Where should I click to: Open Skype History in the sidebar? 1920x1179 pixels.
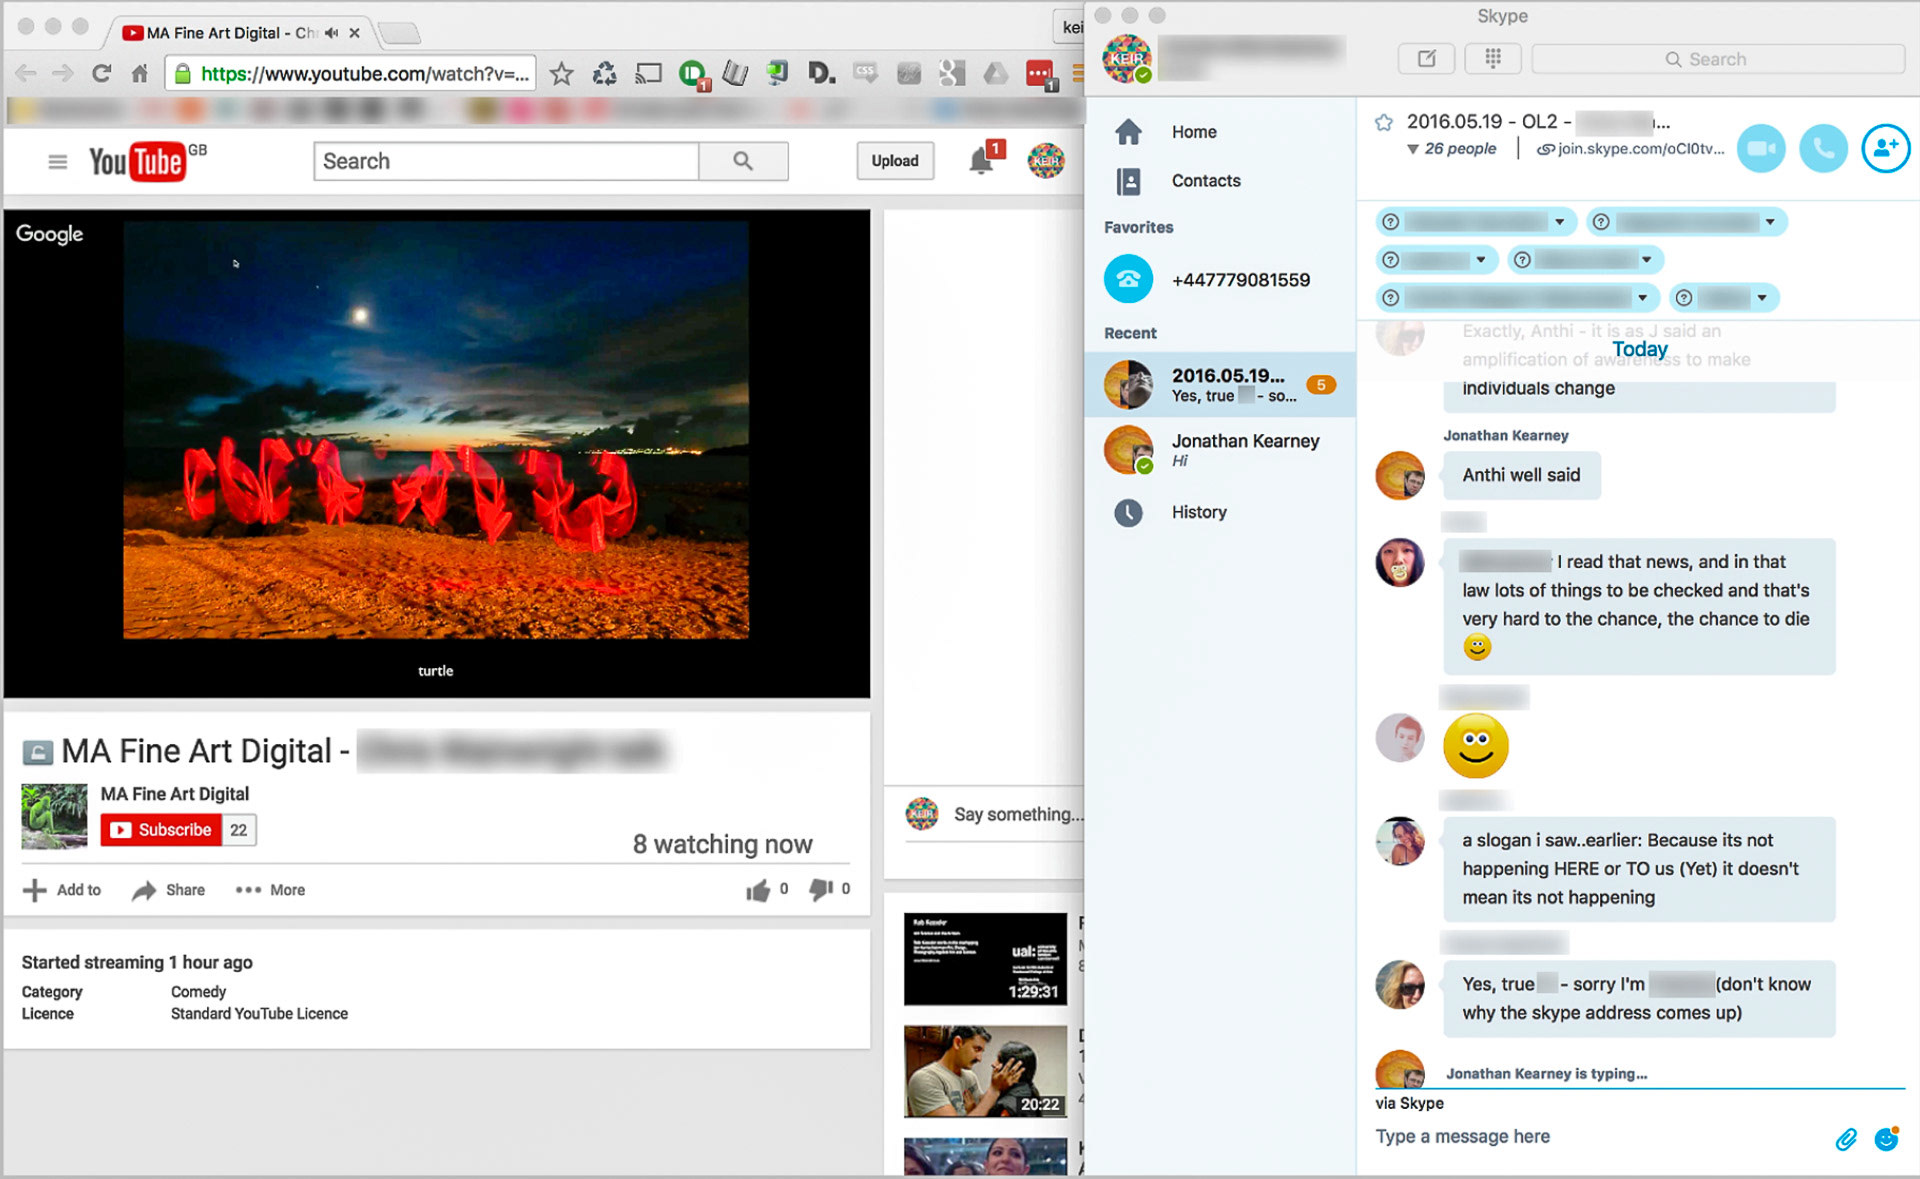click(1198, 512)
